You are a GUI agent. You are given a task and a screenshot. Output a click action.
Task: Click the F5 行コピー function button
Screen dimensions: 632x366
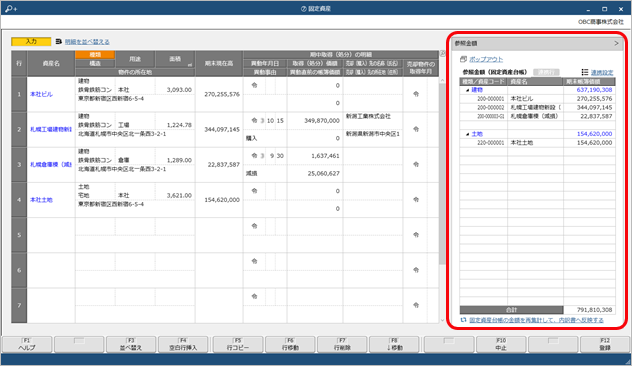coord(238,344)
